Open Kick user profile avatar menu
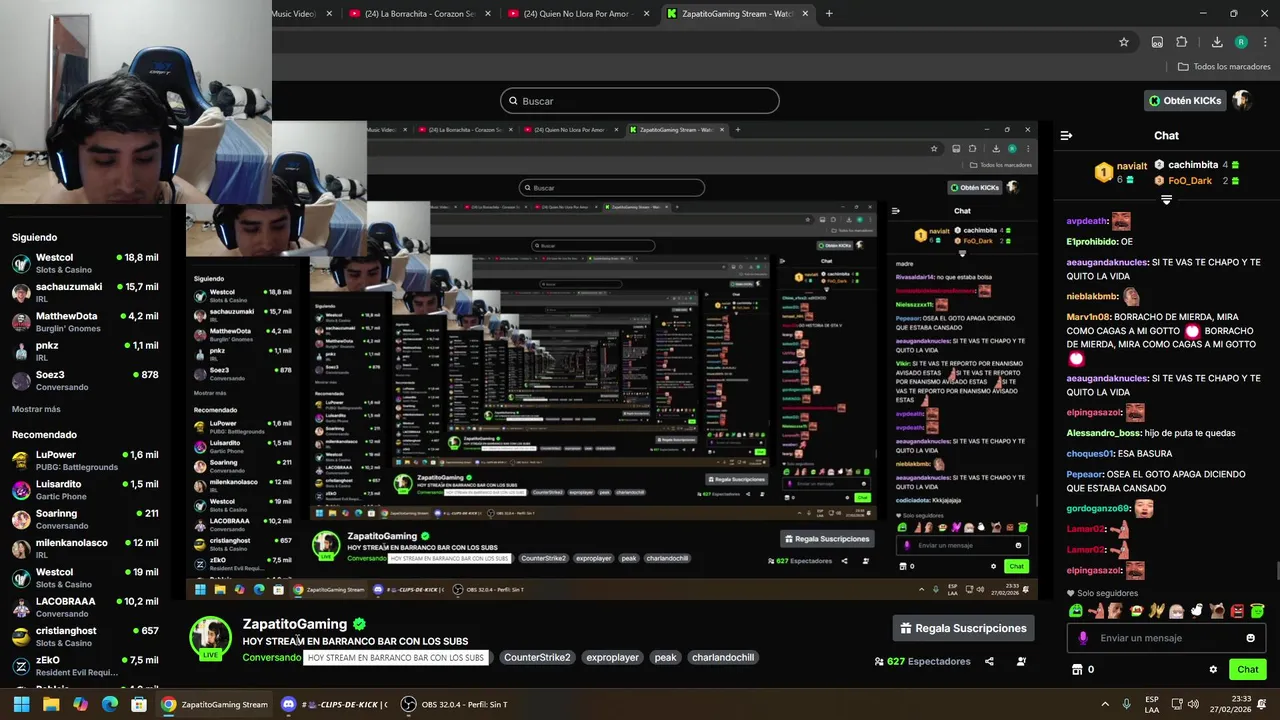The height and width of the screenshot is (720, 1280). (x=1241, y=100)
